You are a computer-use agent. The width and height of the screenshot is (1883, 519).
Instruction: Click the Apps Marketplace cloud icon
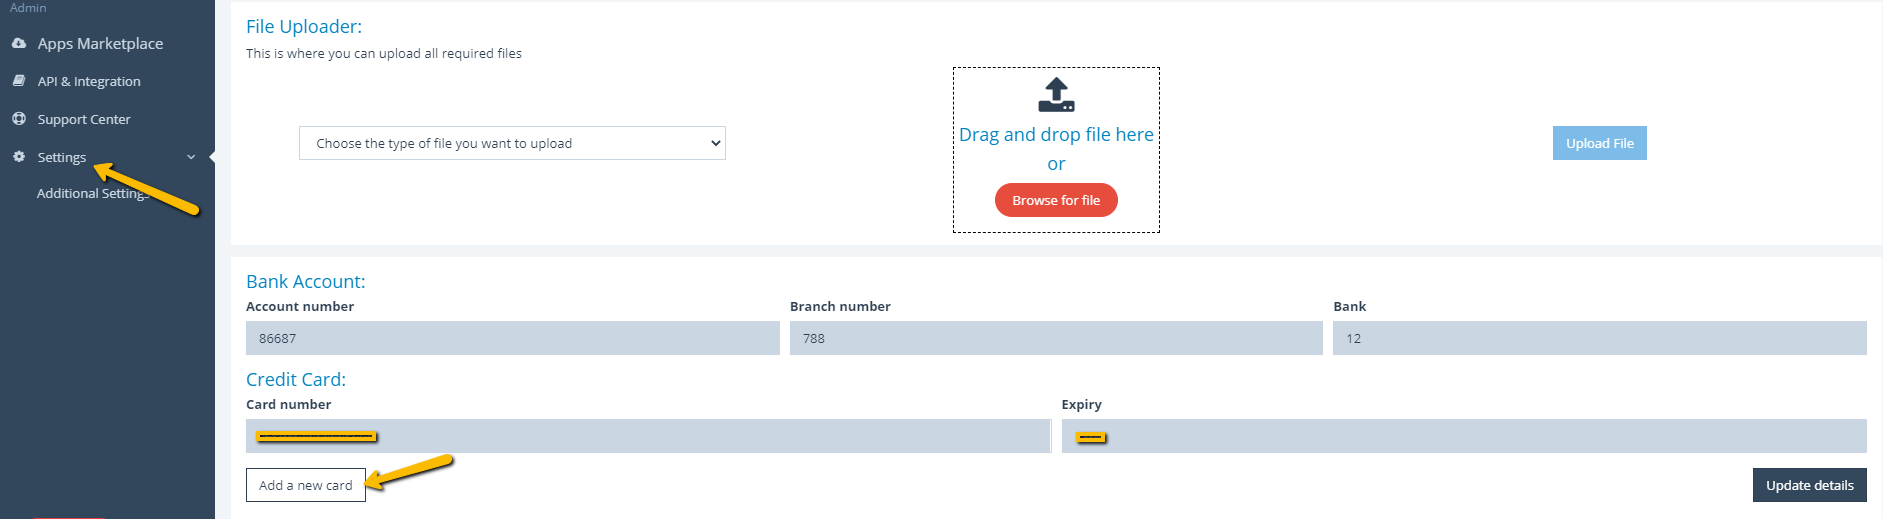[19, 43]
